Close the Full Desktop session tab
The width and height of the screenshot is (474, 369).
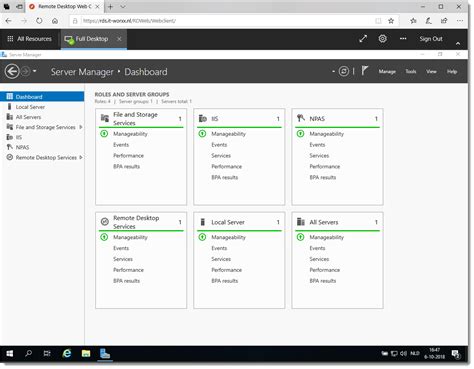[119, 39]
